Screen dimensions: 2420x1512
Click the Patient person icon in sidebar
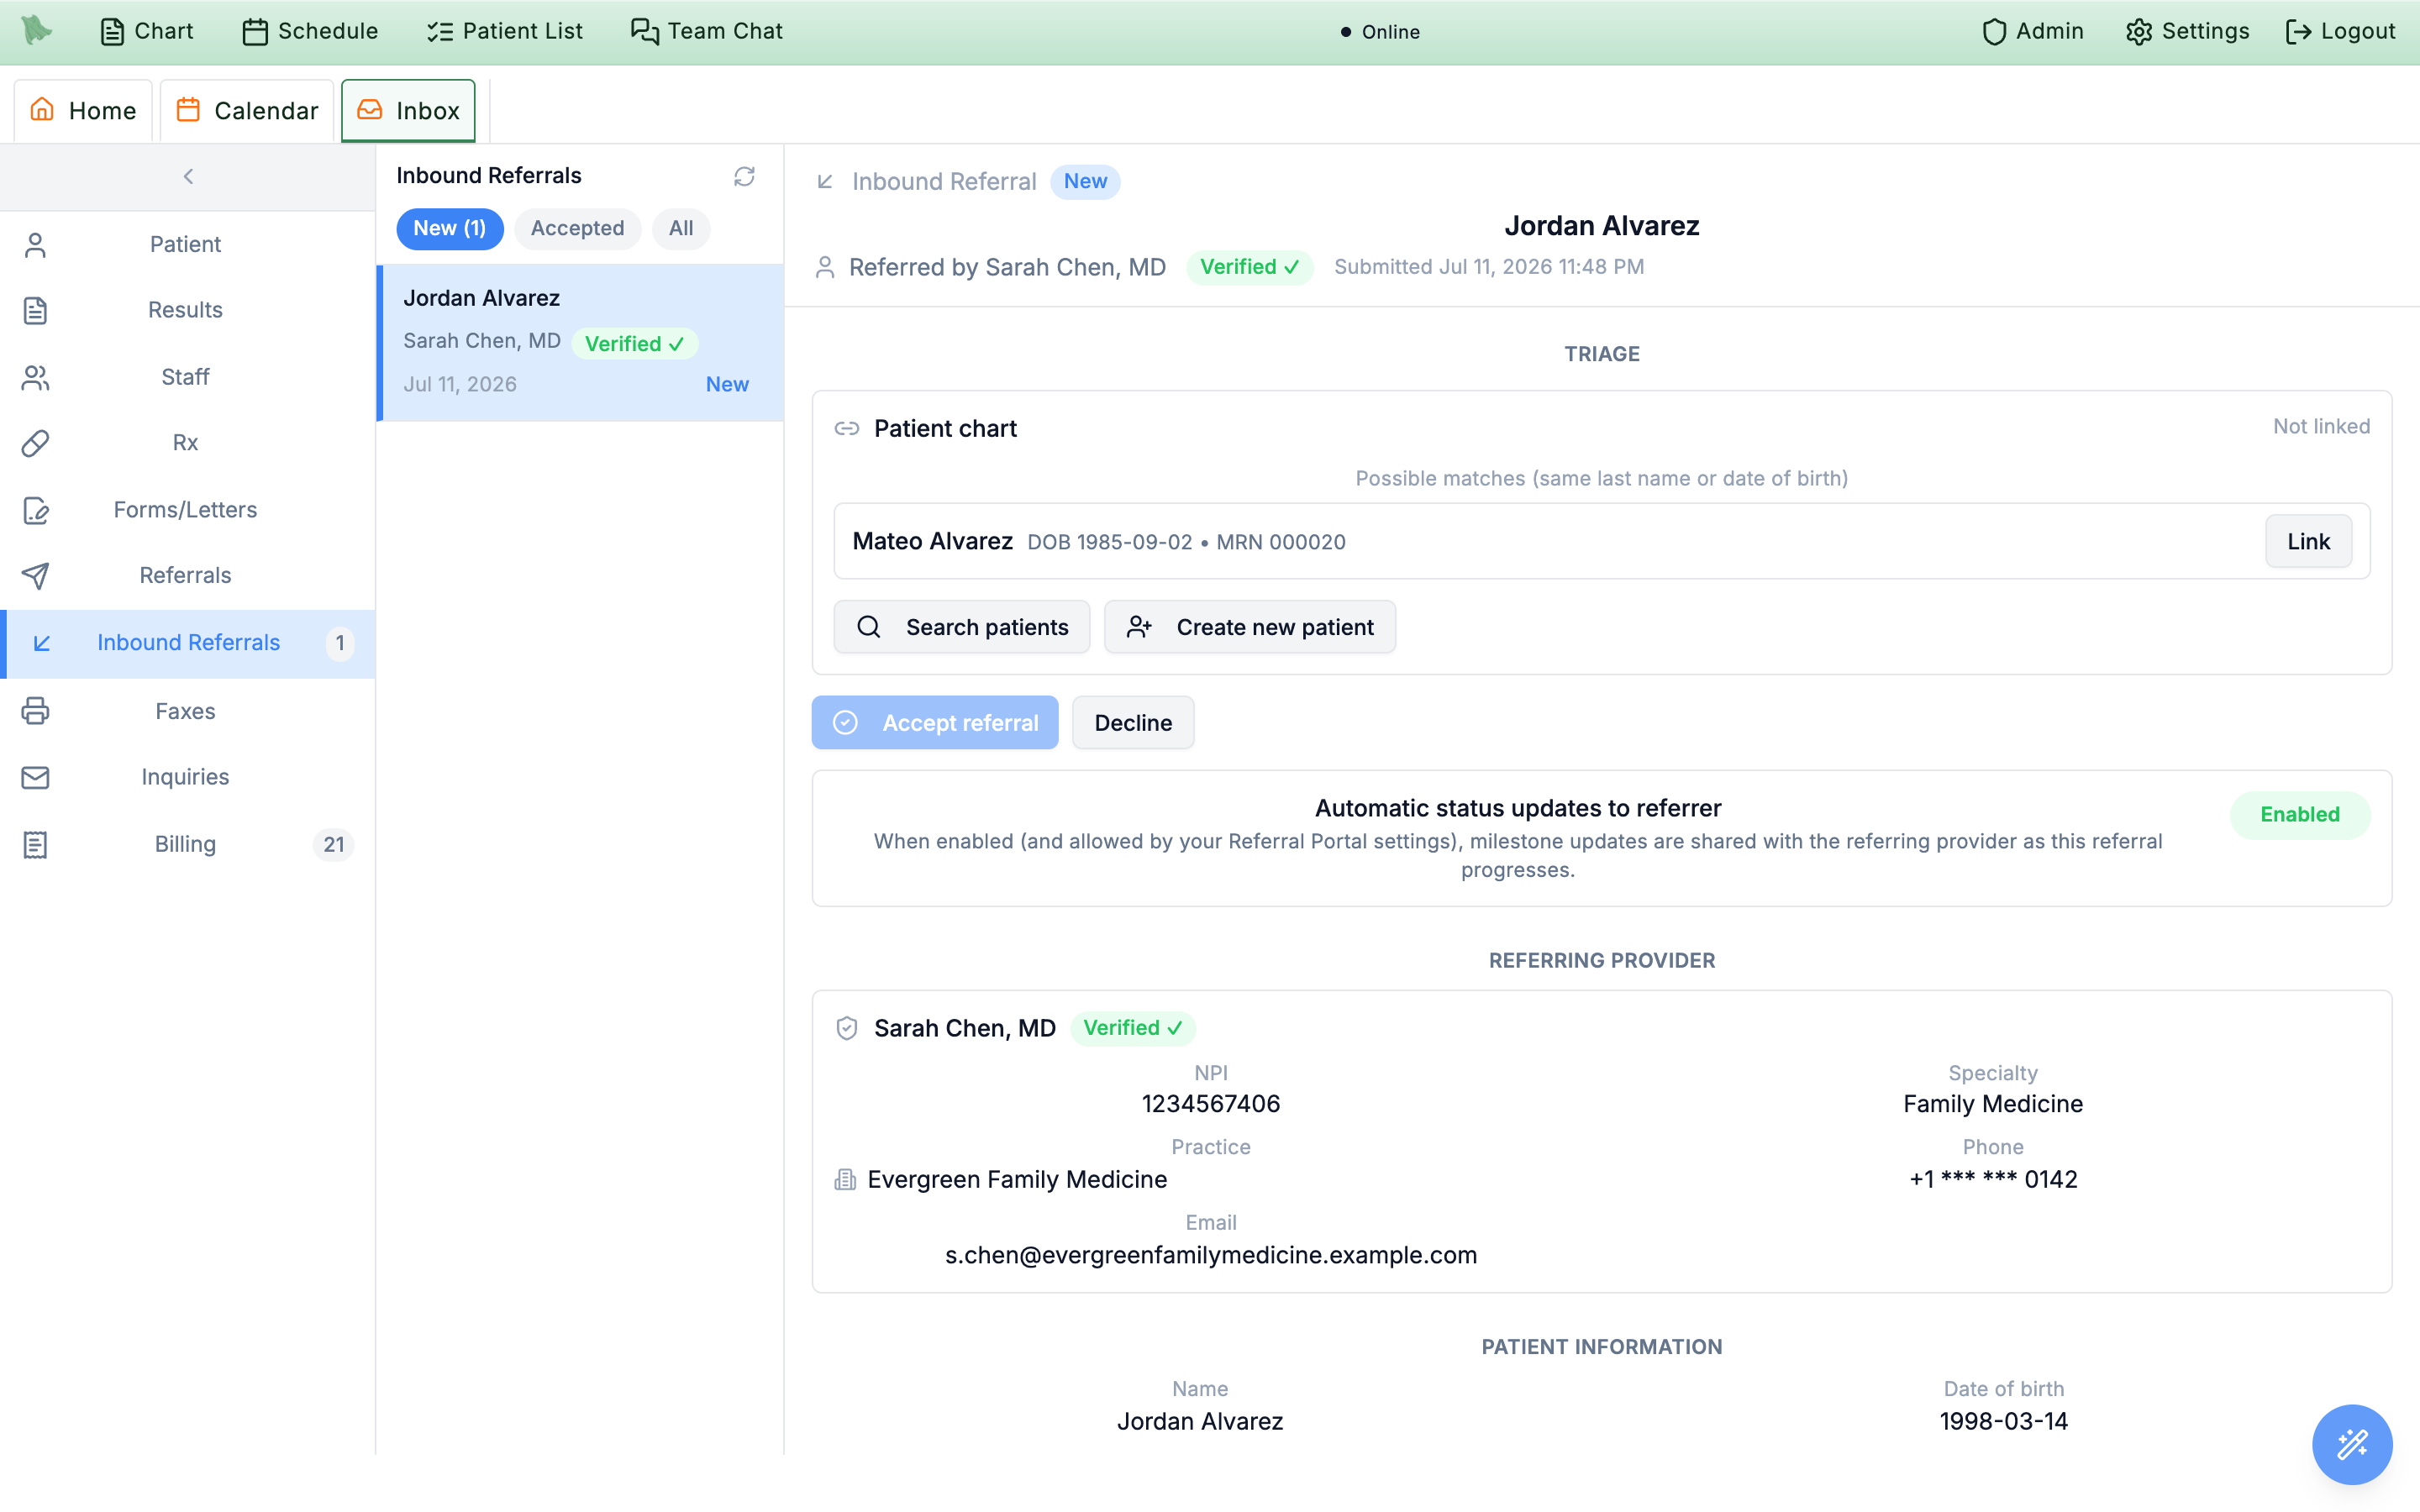coord(36,245)
